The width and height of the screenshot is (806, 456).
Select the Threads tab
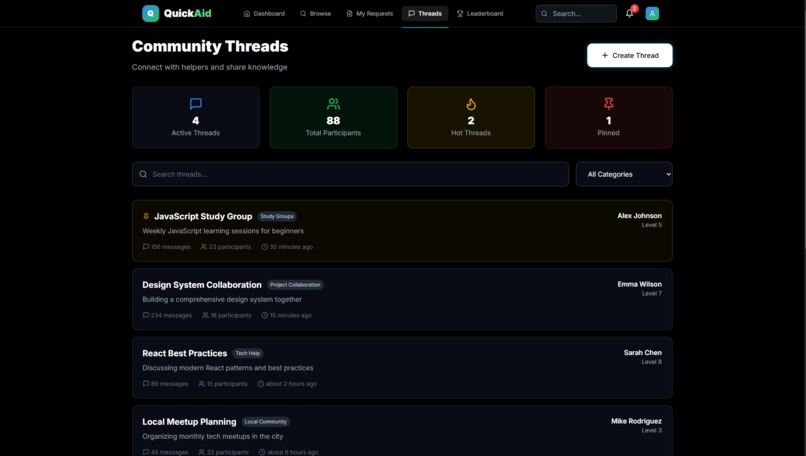pos(425,13)
